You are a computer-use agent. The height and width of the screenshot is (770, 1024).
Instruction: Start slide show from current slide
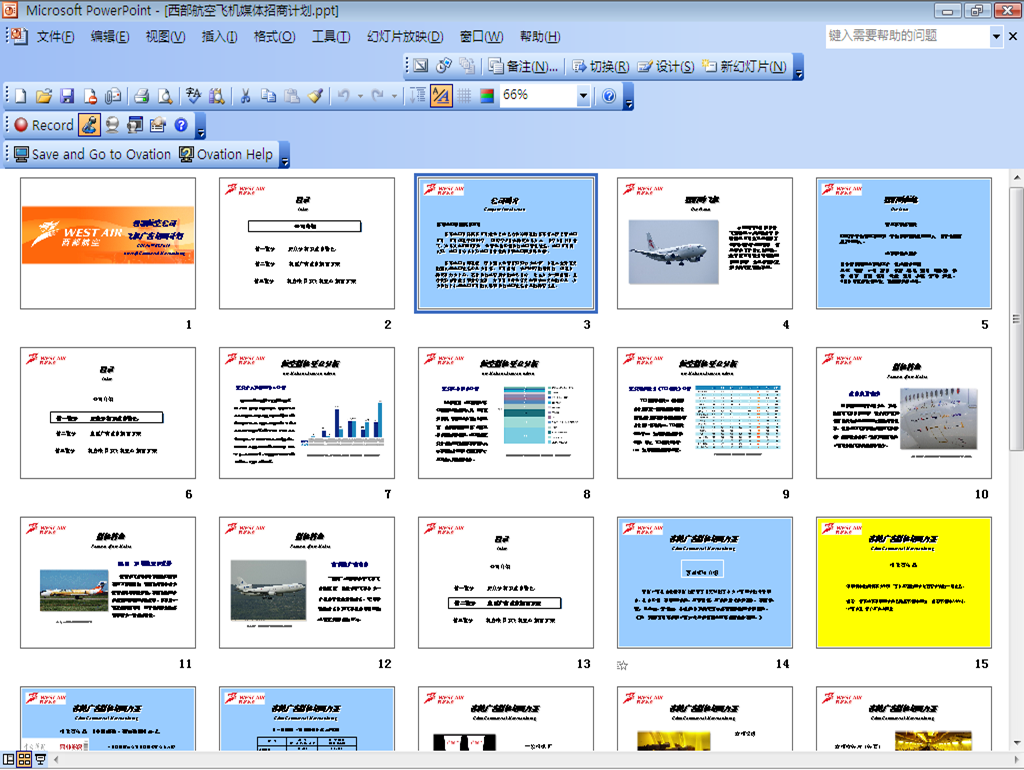(40, 759)
